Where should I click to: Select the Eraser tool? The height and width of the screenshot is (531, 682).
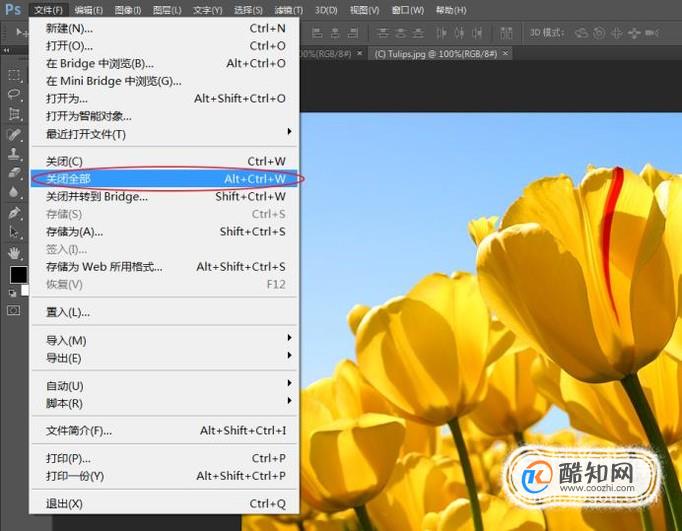[14, 173]
